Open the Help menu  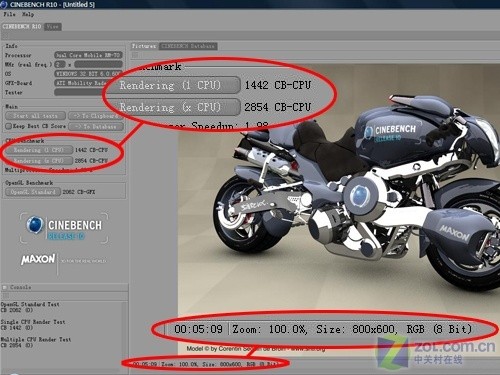tap(28, 14)
